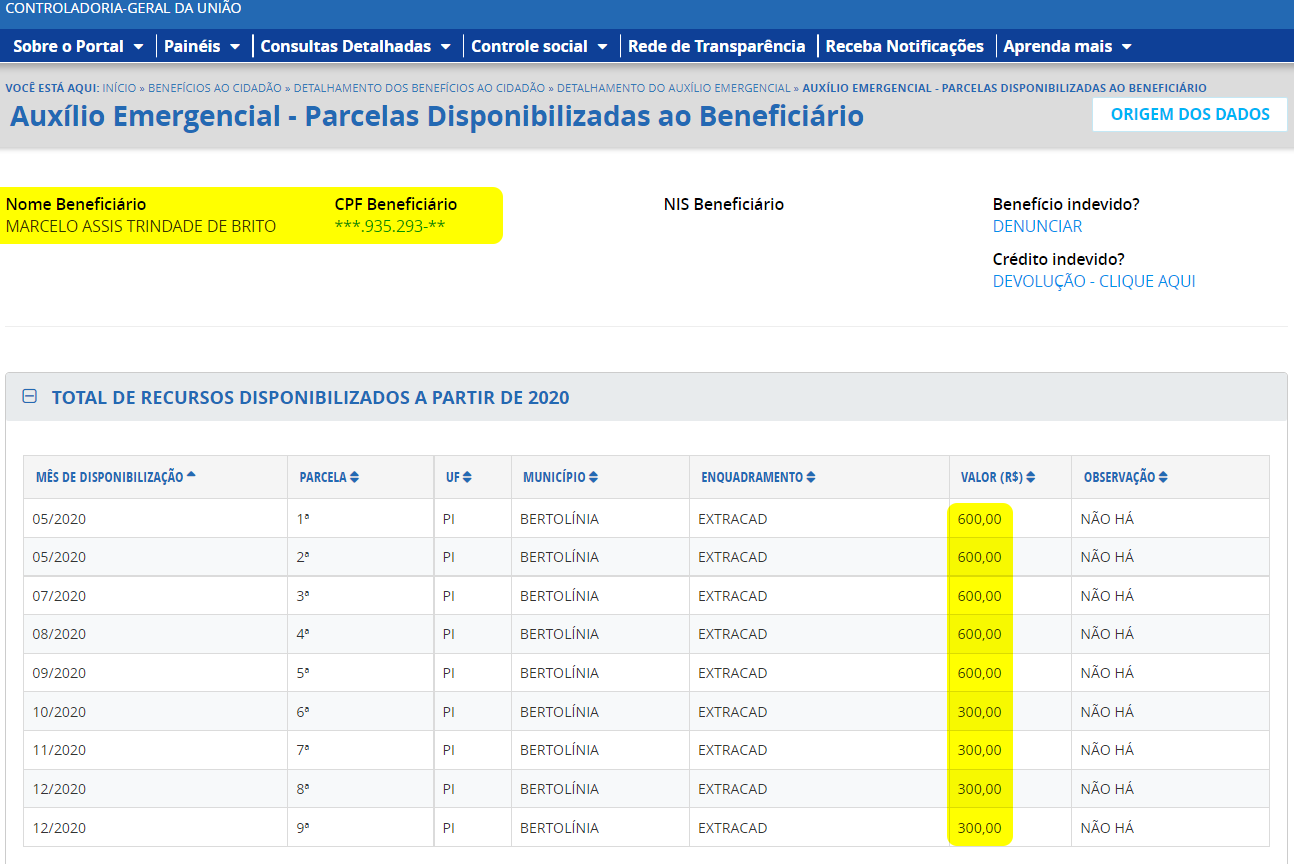This screenshot has width=1294, height=864.
Task: Sort by Enquadramento column arrows icon
Action: 811,477
